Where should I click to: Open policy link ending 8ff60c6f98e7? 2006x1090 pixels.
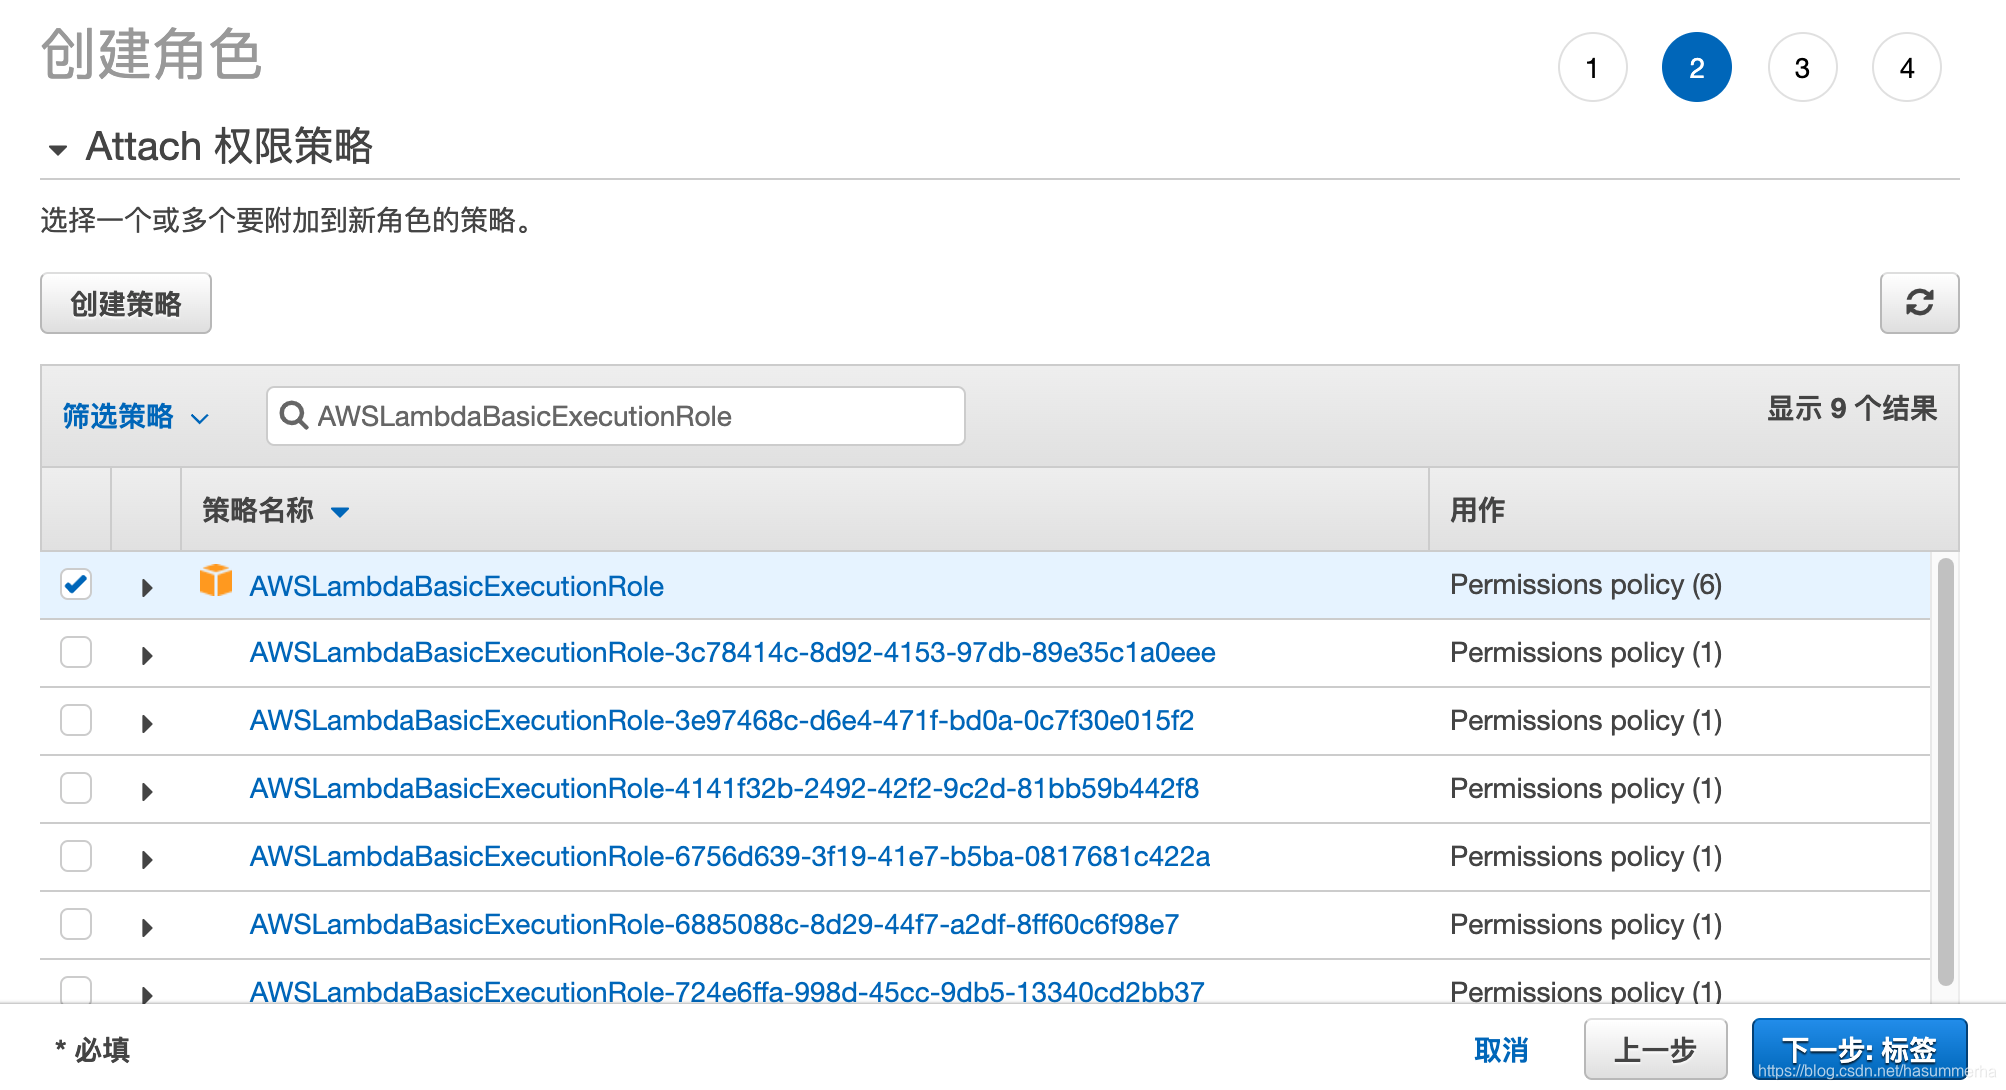[714, 924]
